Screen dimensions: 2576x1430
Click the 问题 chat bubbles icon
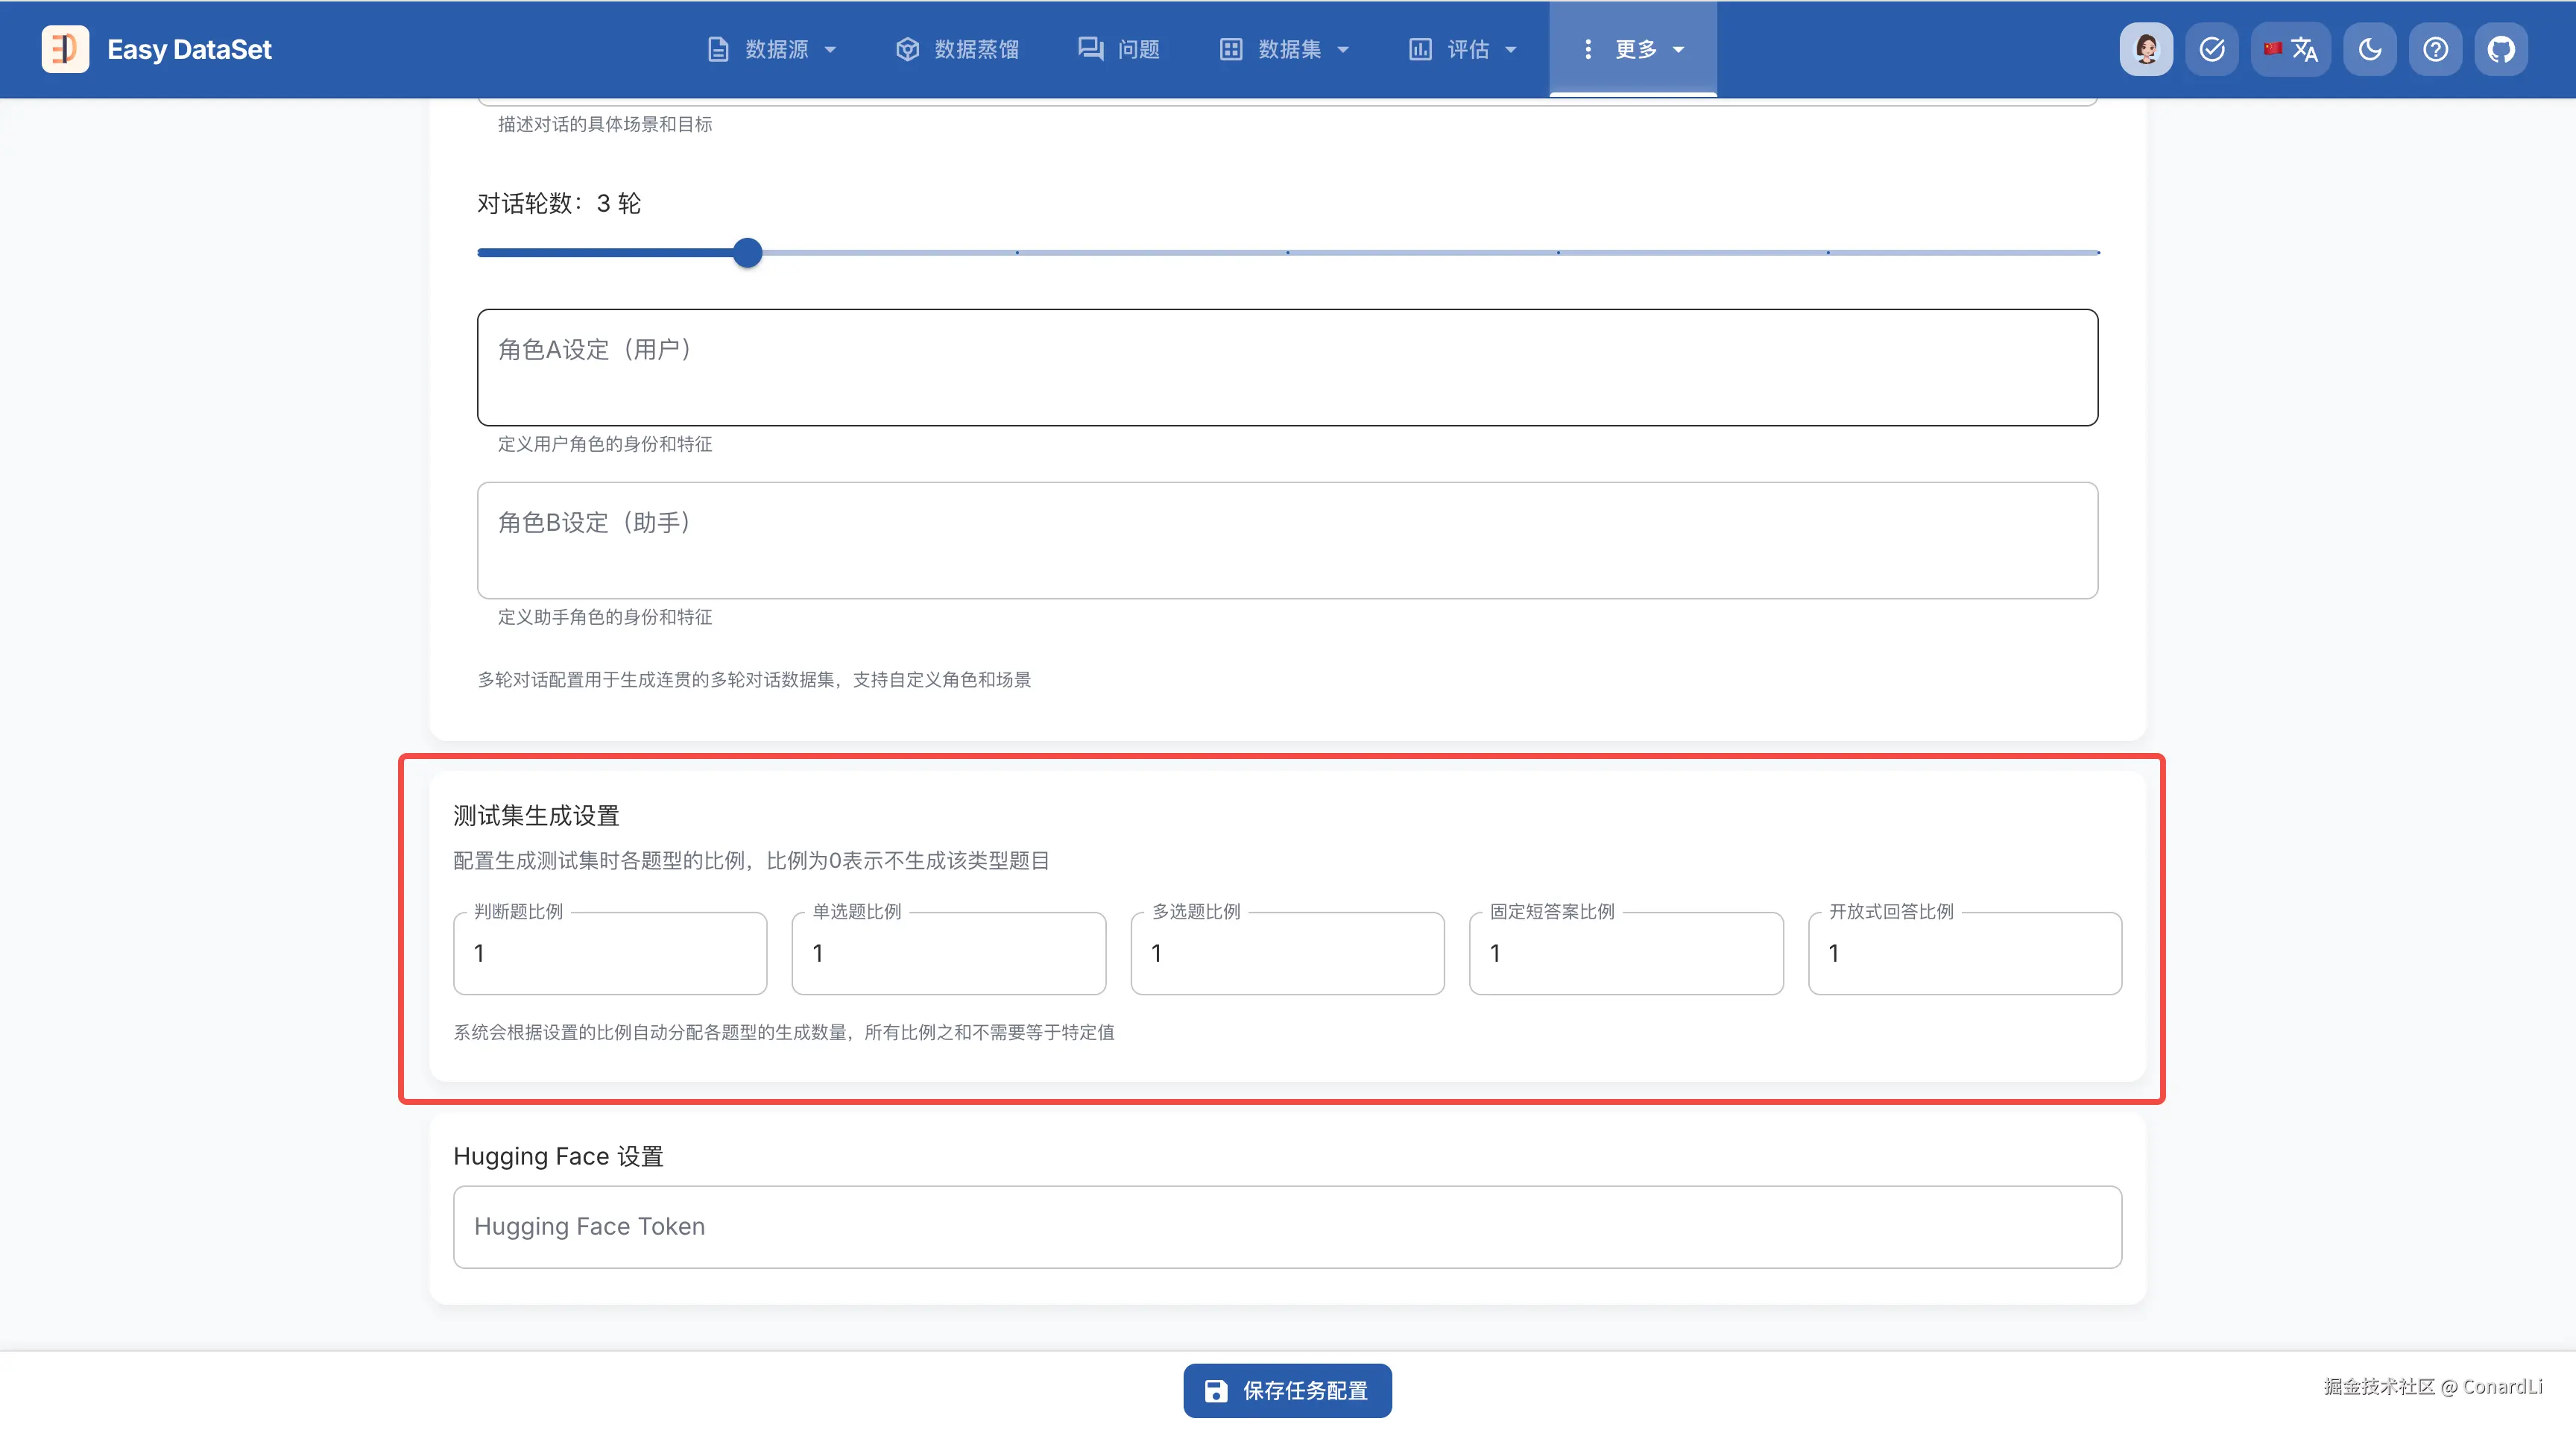[x=1090, y=49]
